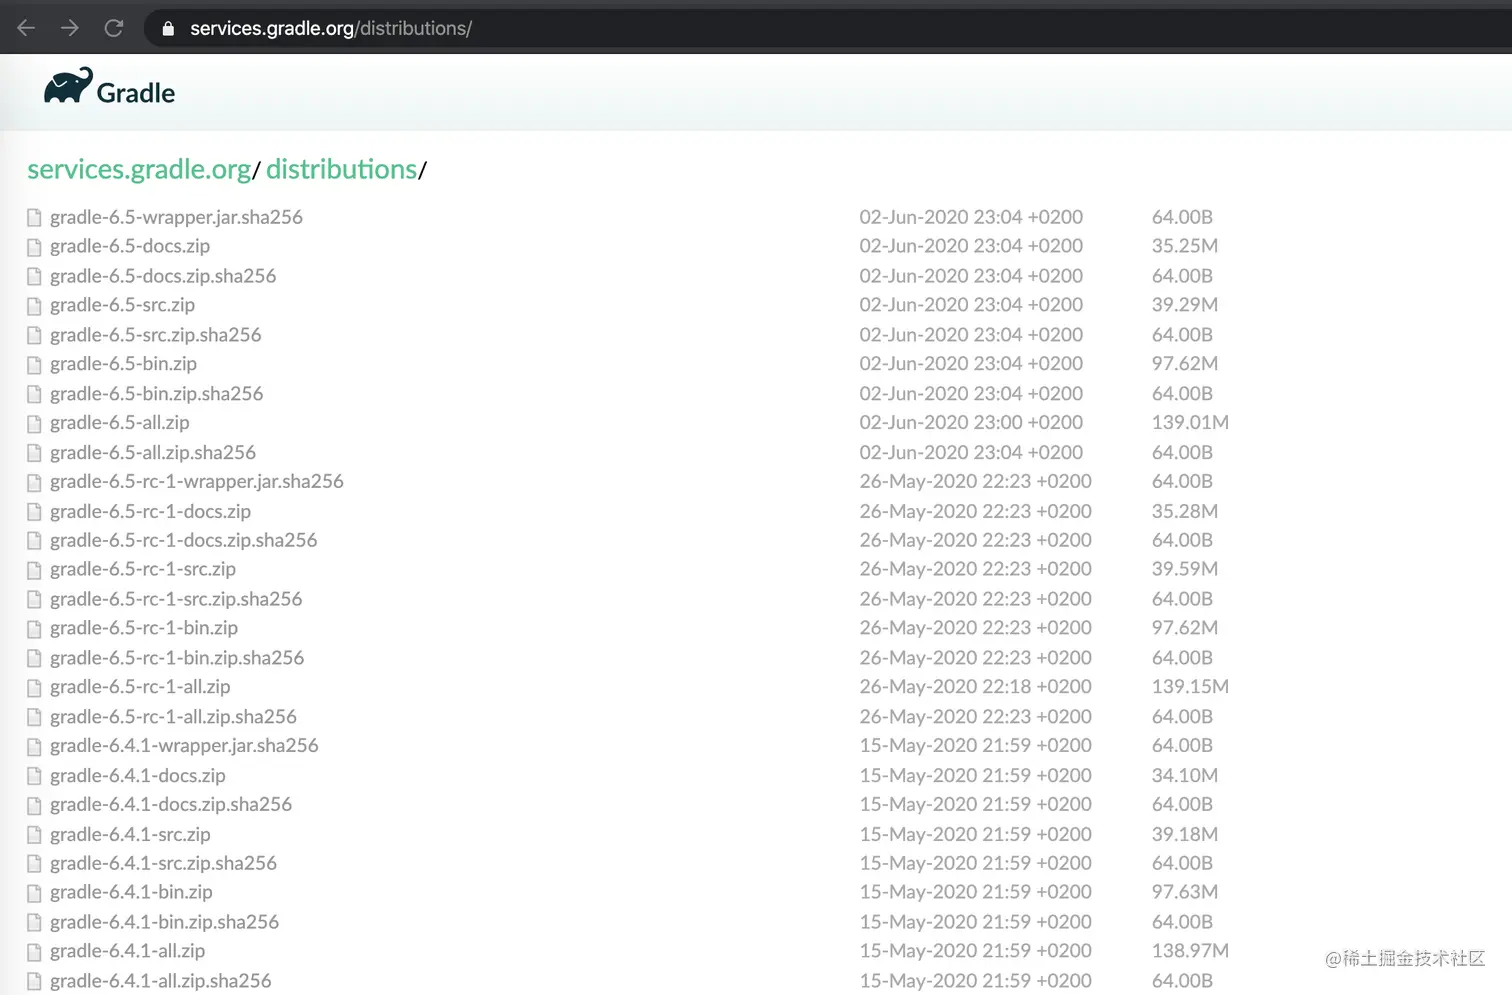This screenshot has width=1512, height=995.
Task: Click the file icon beside gradle-6.4.1-wrapper.jar.sha256
Action: (34, 746)
